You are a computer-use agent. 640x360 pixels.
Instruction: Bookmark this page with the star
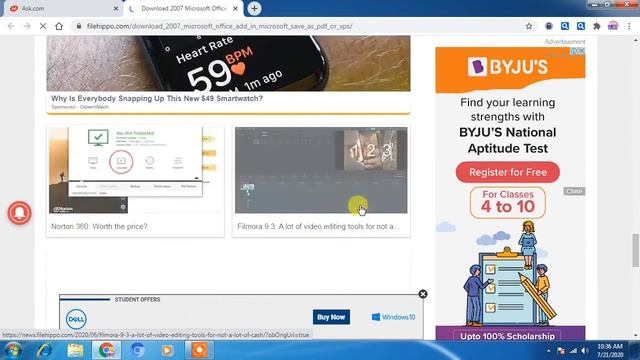529,26
